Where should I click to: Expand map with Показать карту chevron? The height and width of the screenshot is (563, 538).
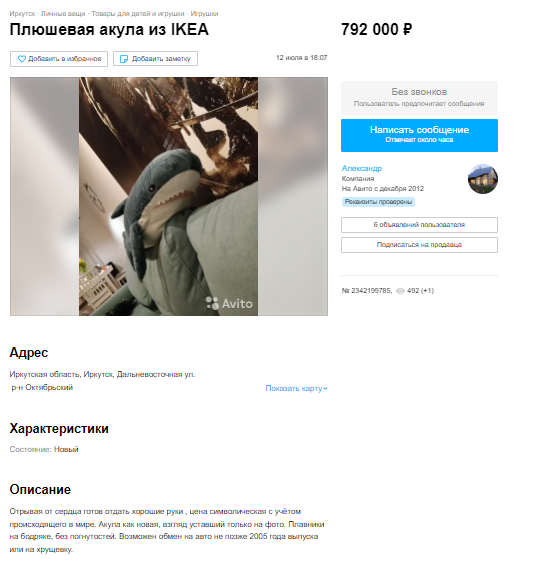[325, 388]
